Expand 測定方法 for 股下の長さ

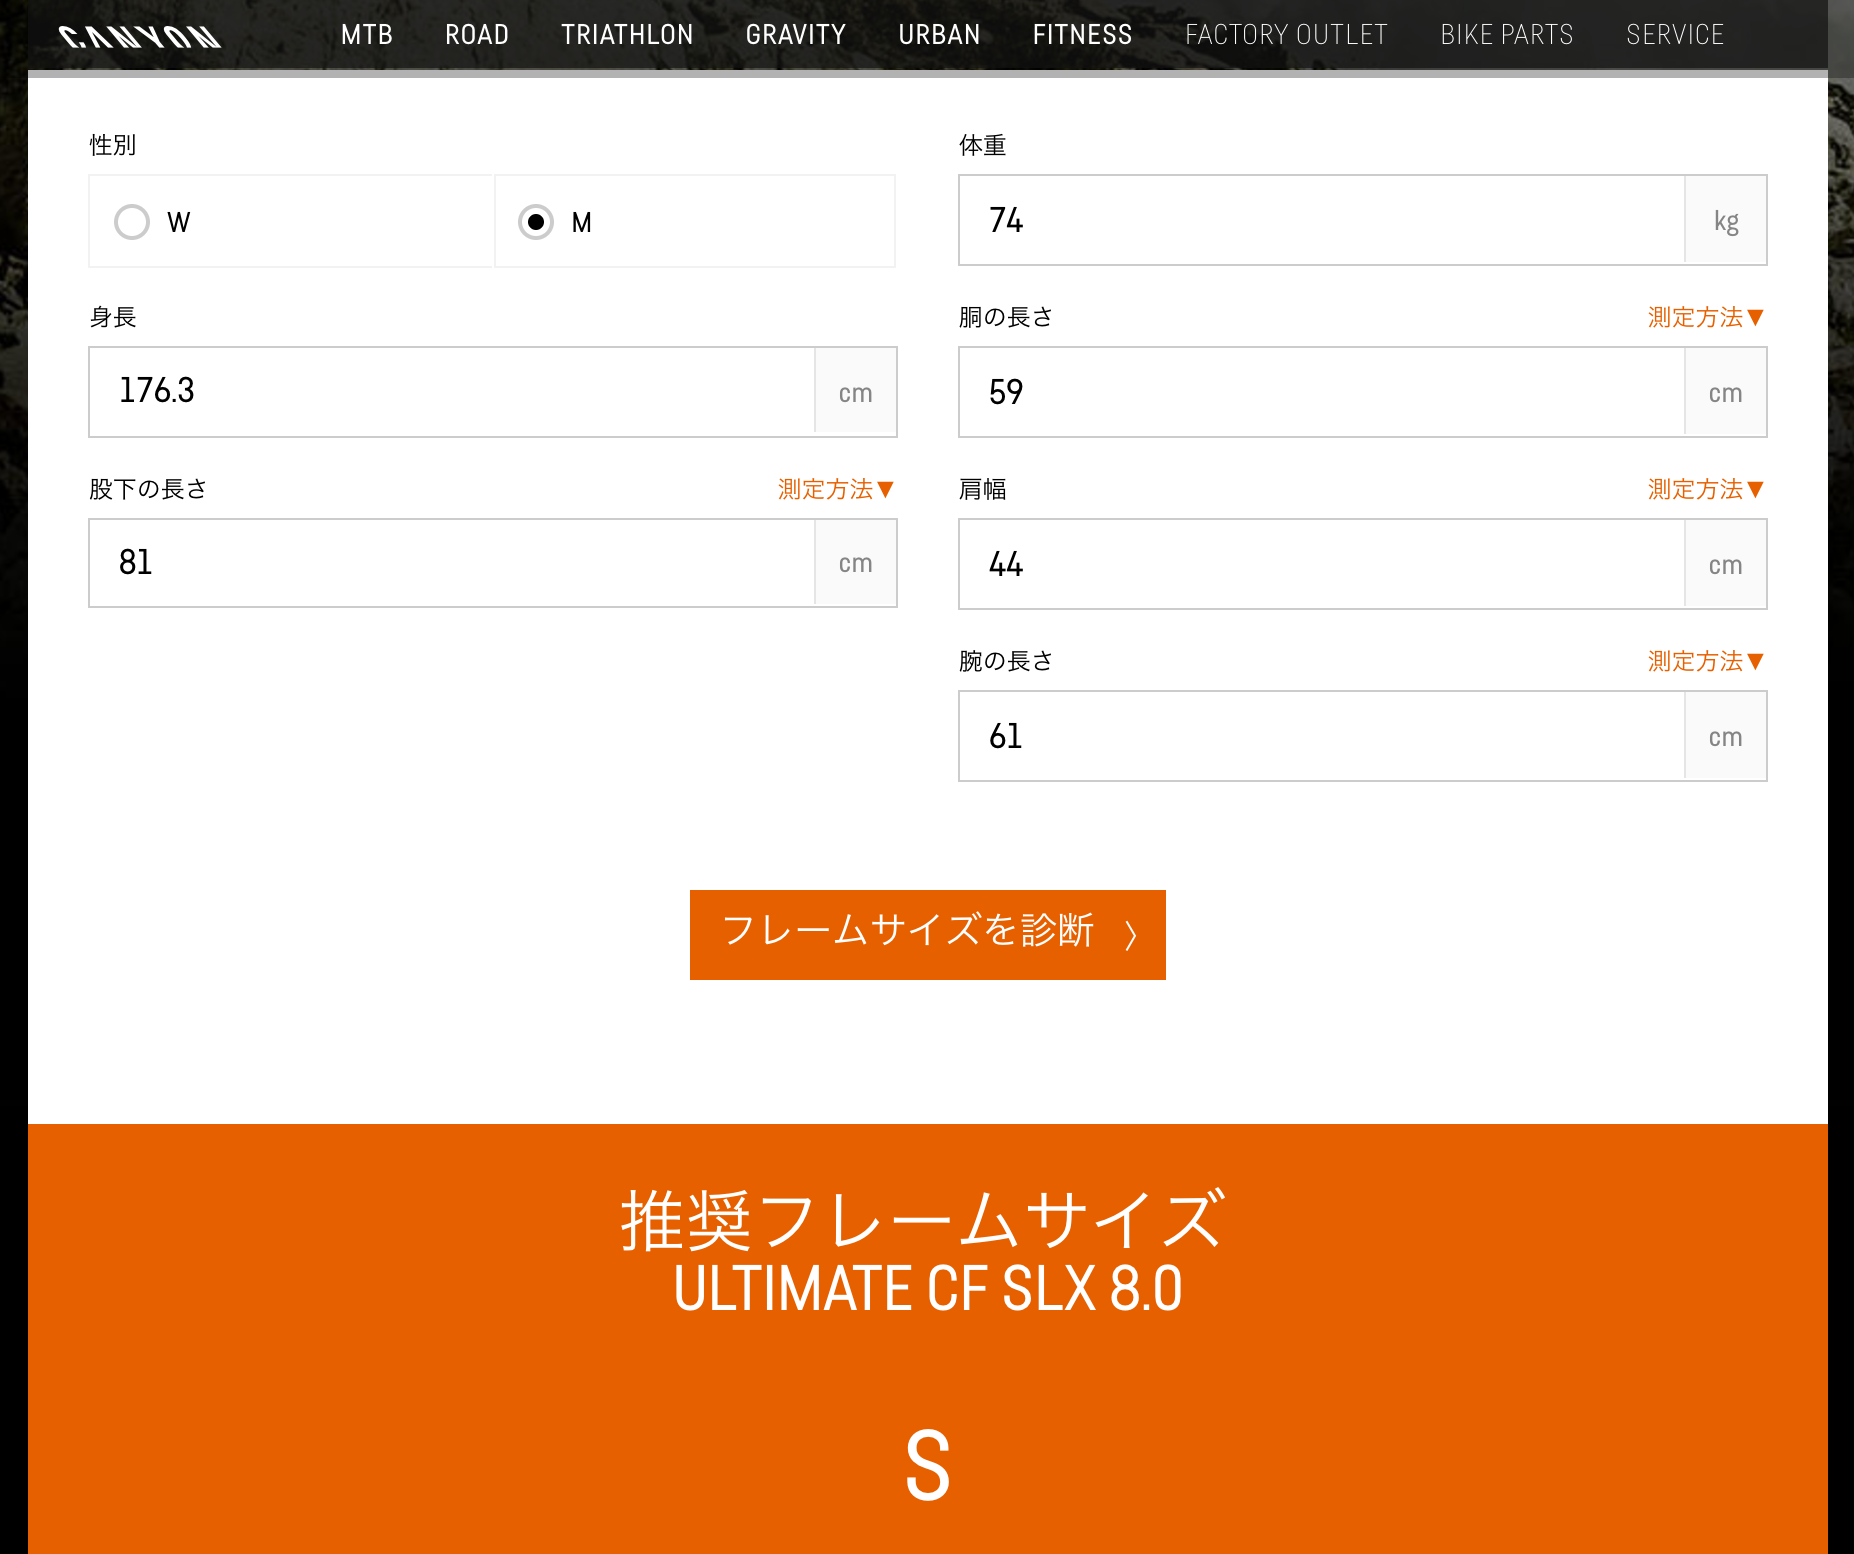click(x=835, y=489)
